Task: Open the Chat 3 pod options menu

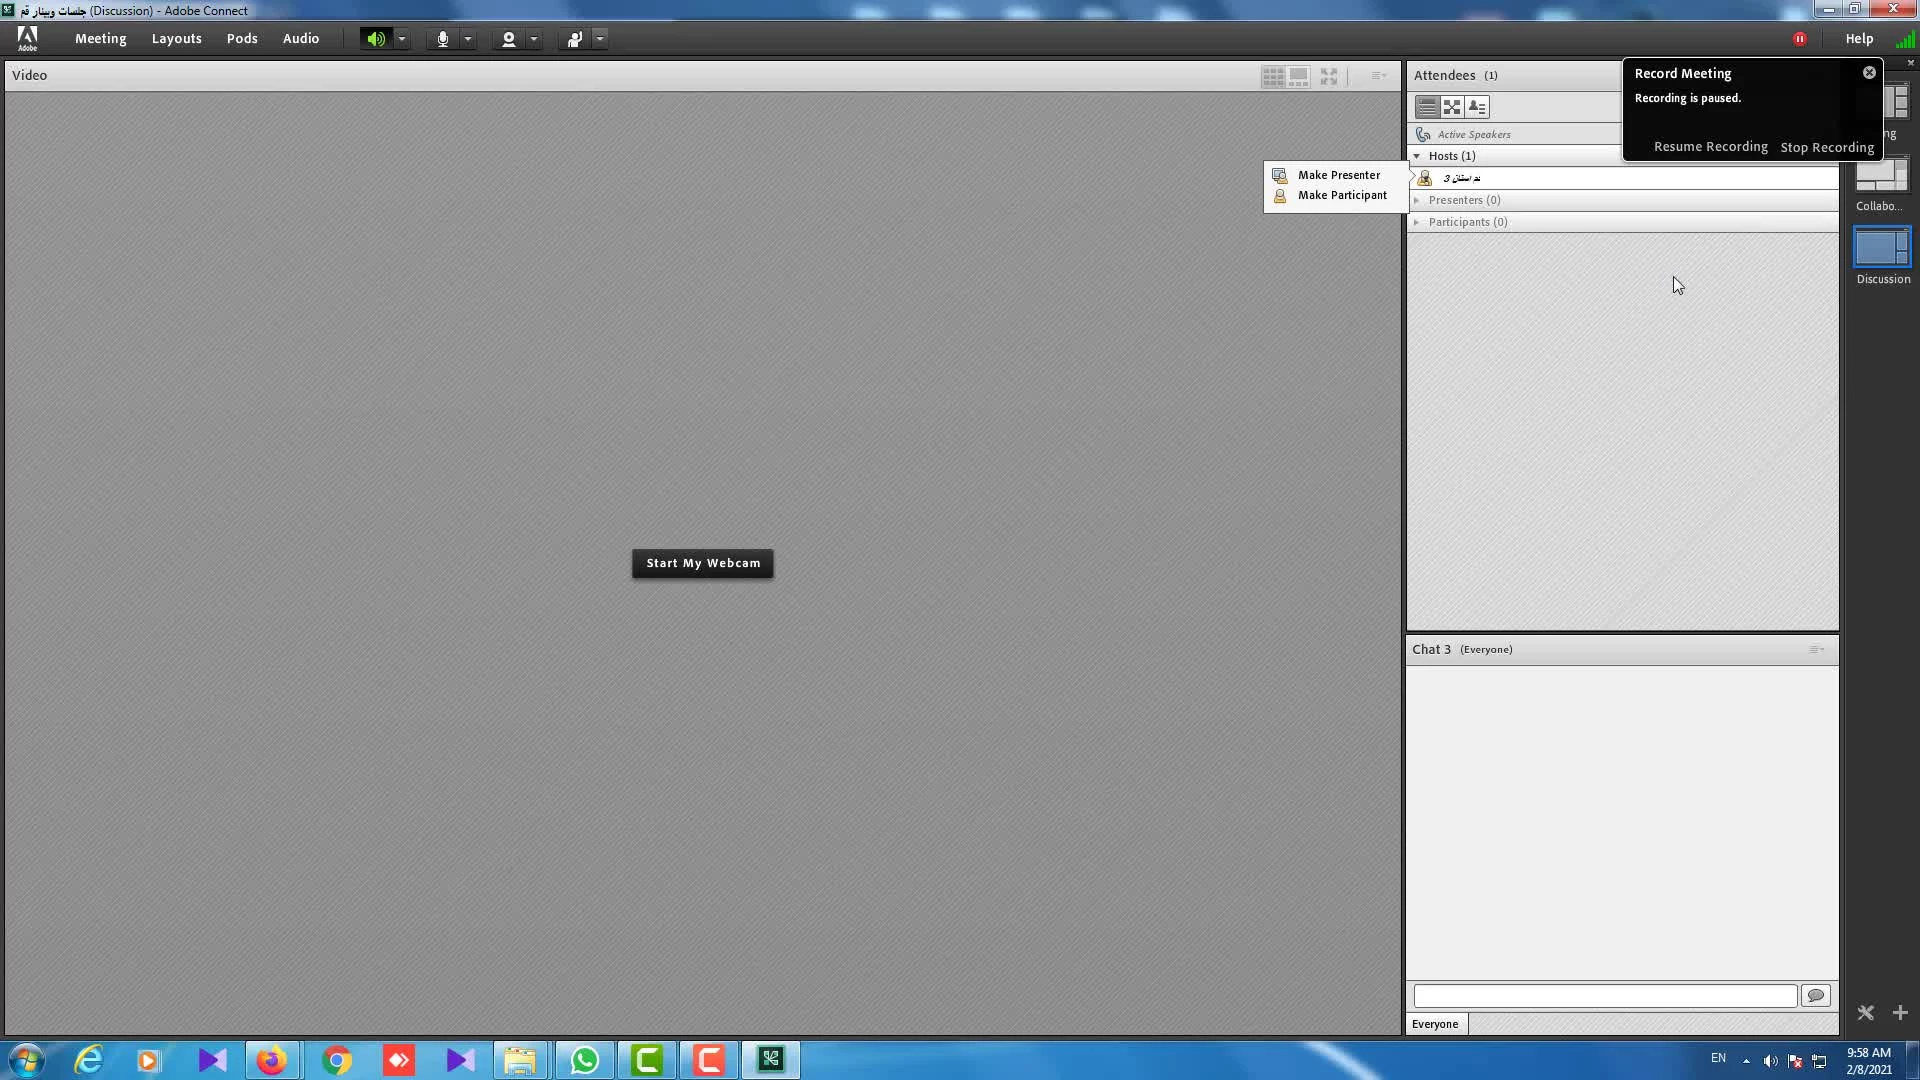Action: click(1816, 650)
